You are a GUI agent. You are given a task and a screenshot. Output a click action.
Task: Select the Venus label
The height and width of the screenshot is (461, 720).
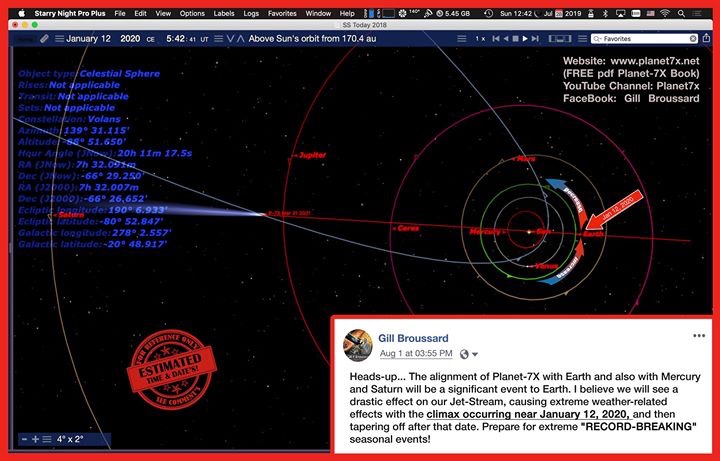[546, 266]
